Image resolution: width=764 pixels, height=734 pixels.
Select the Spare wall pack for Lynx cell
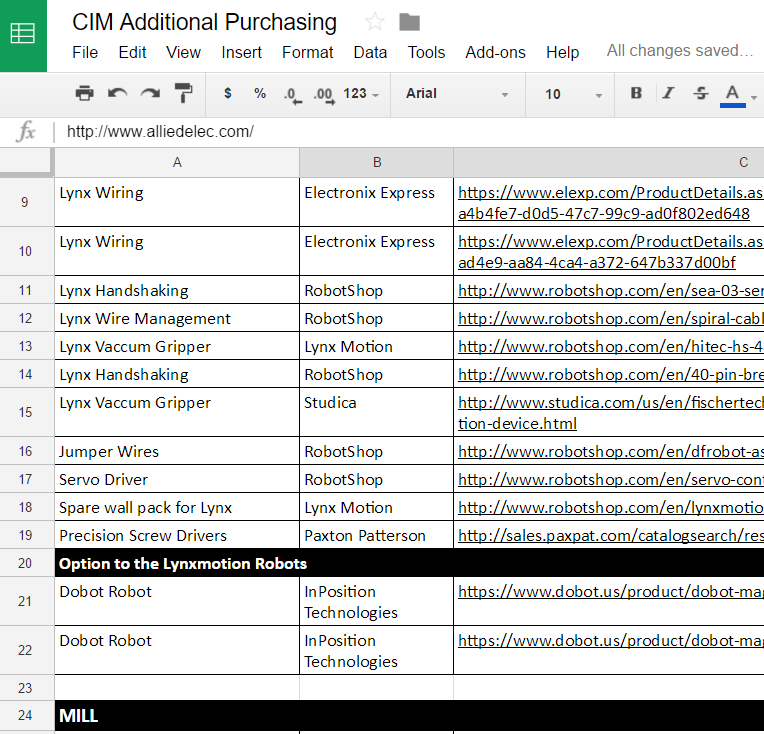click(x=177, y=507)
